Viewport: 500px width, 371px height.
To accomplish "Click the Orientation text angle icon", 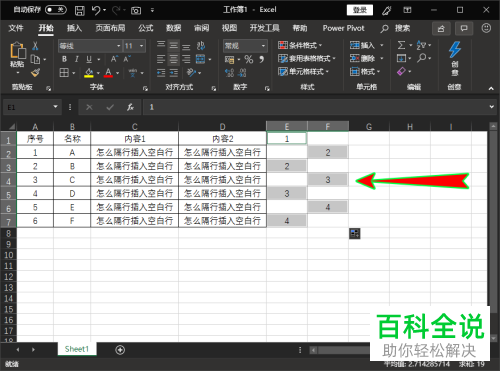I will (x=192, y=72).
